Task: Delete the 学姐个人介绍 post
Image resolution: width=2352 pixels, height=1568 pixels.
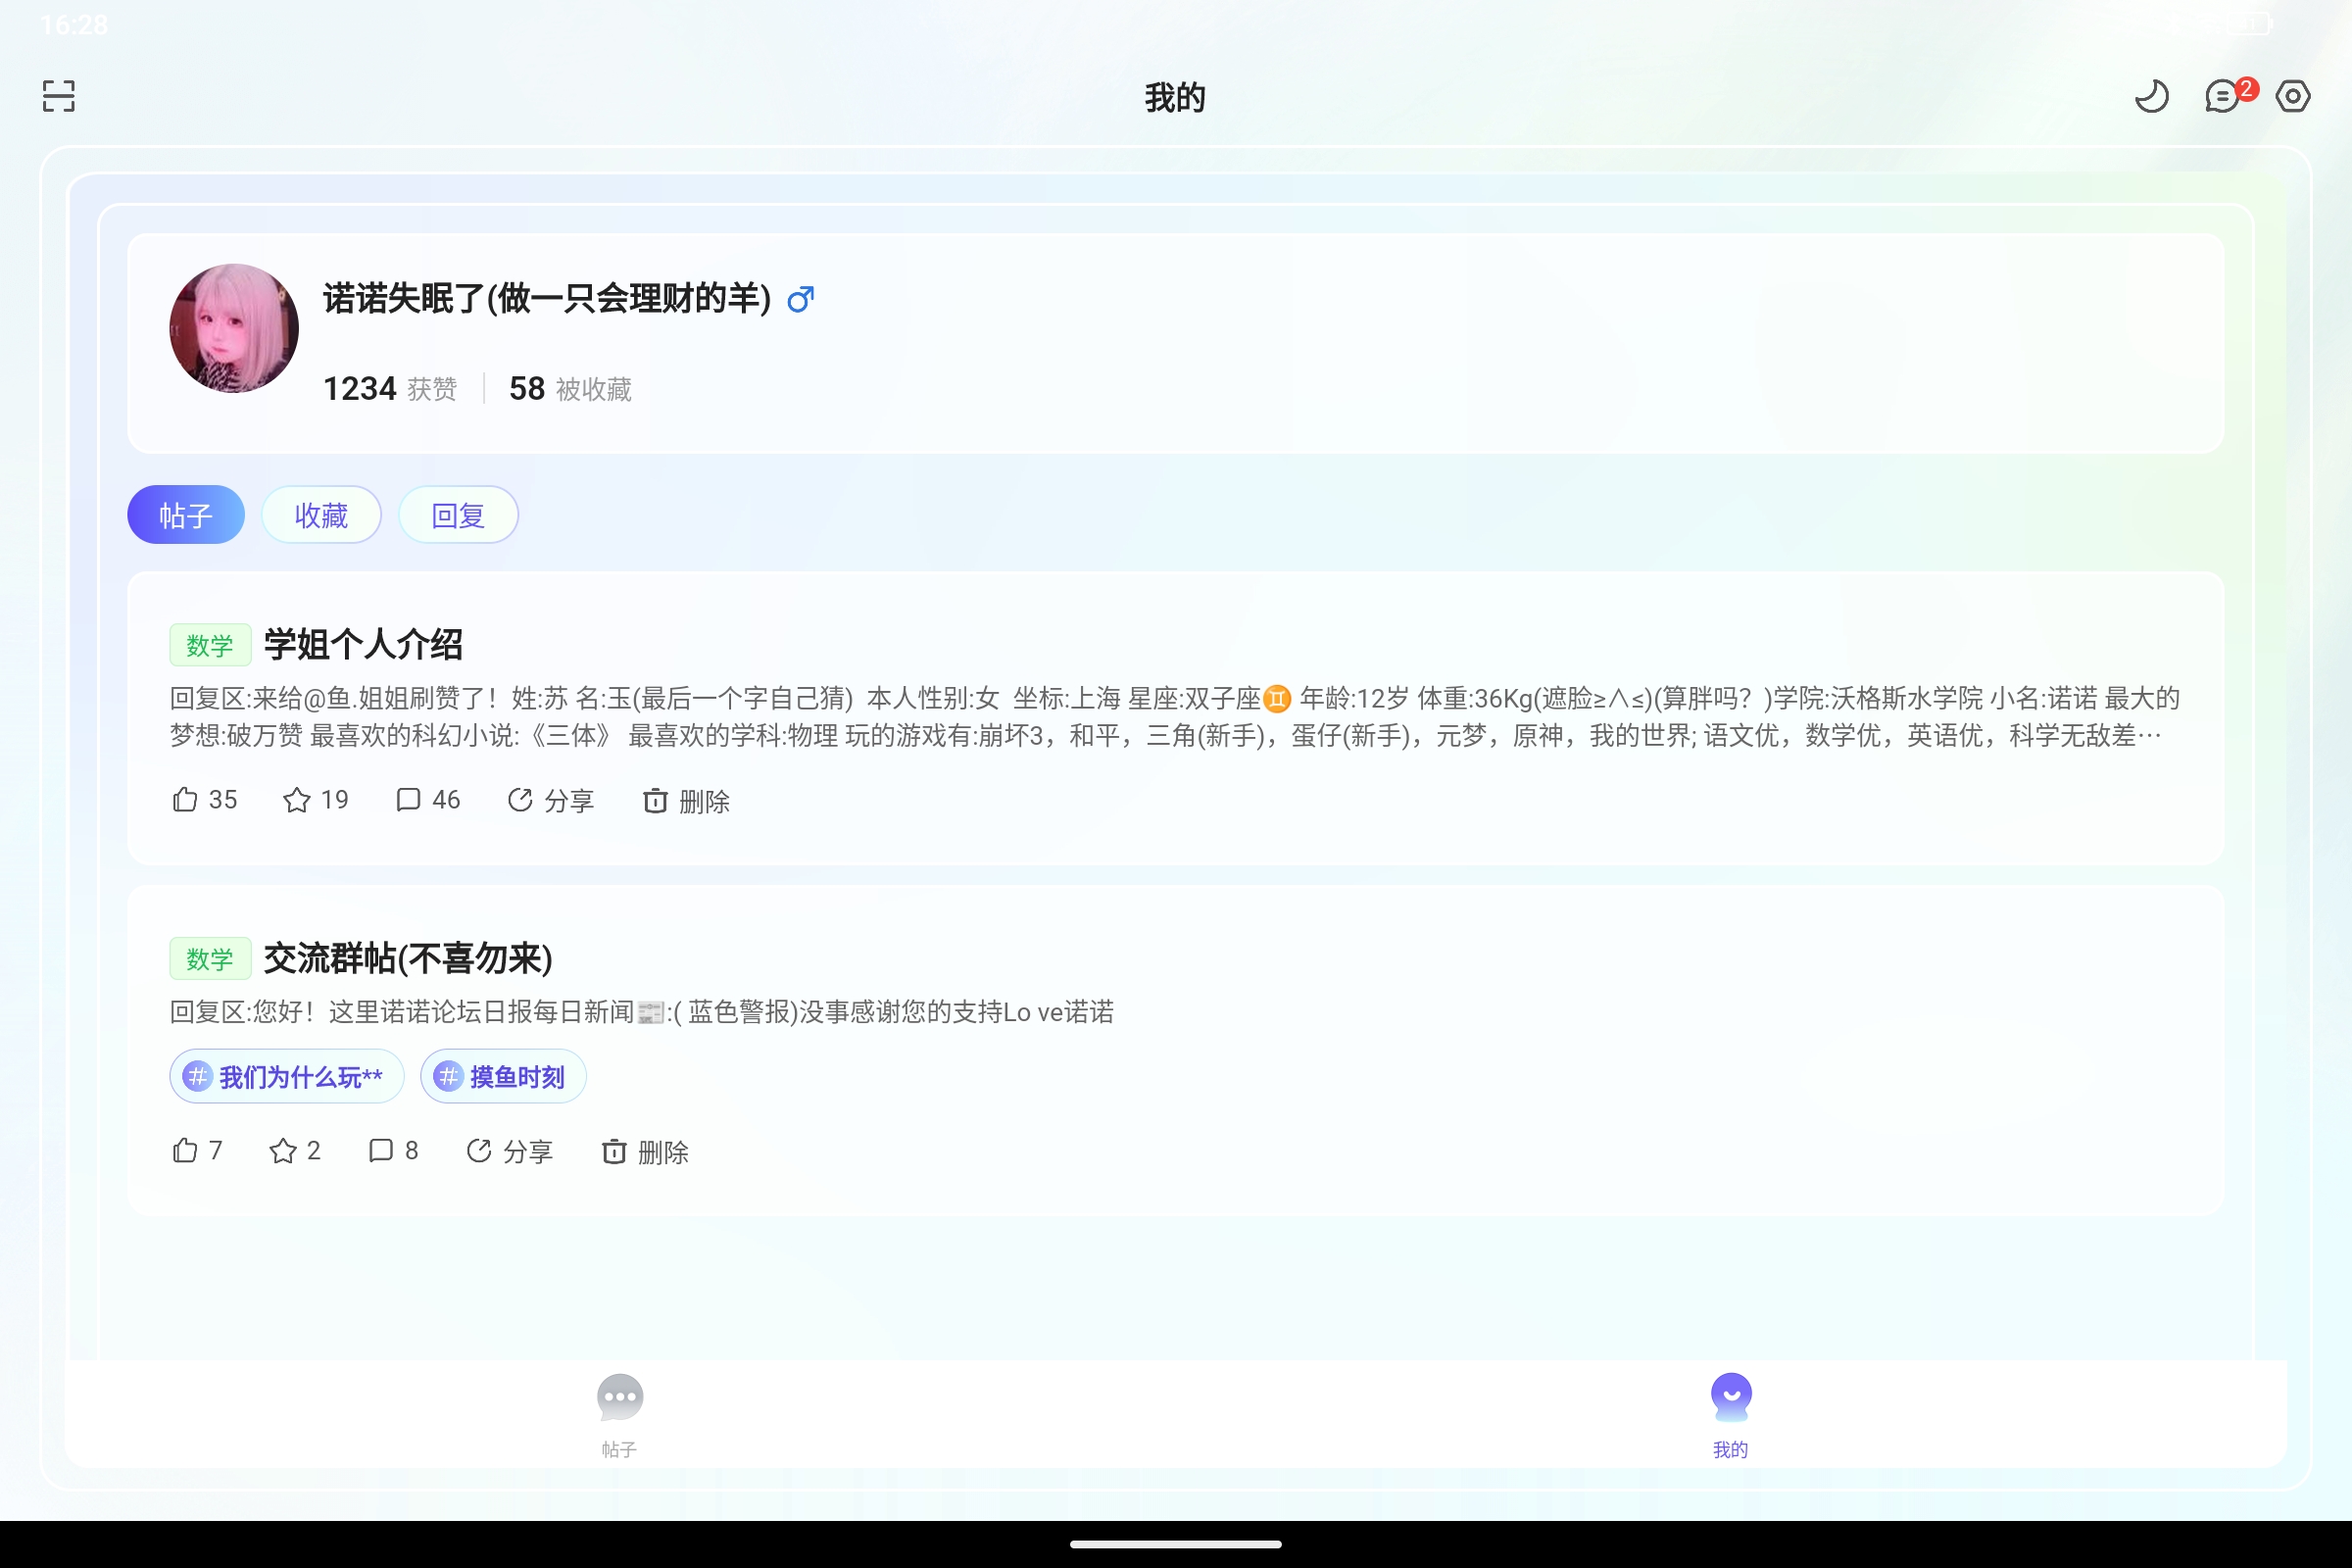Action: pyautogui.click(x=685, y=801)
